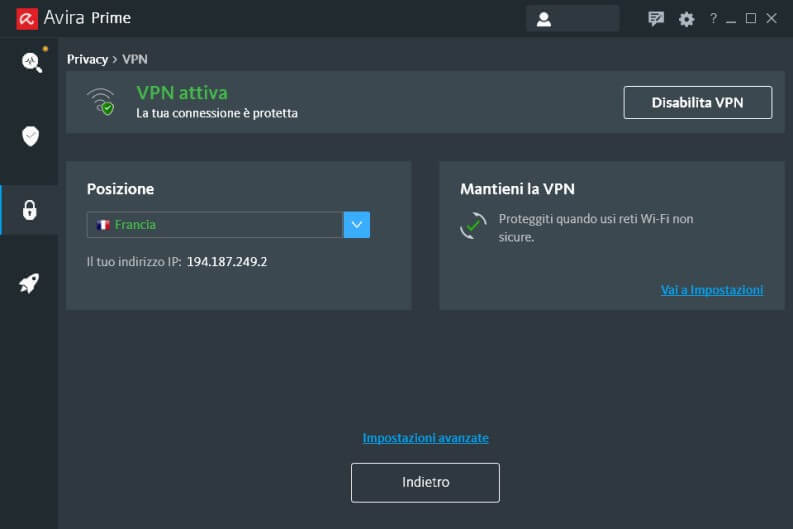The width and height of the screenshot is (793, 529).
Task: Expand the Posizione dropdown arrow
Action: tap(357, 225)
